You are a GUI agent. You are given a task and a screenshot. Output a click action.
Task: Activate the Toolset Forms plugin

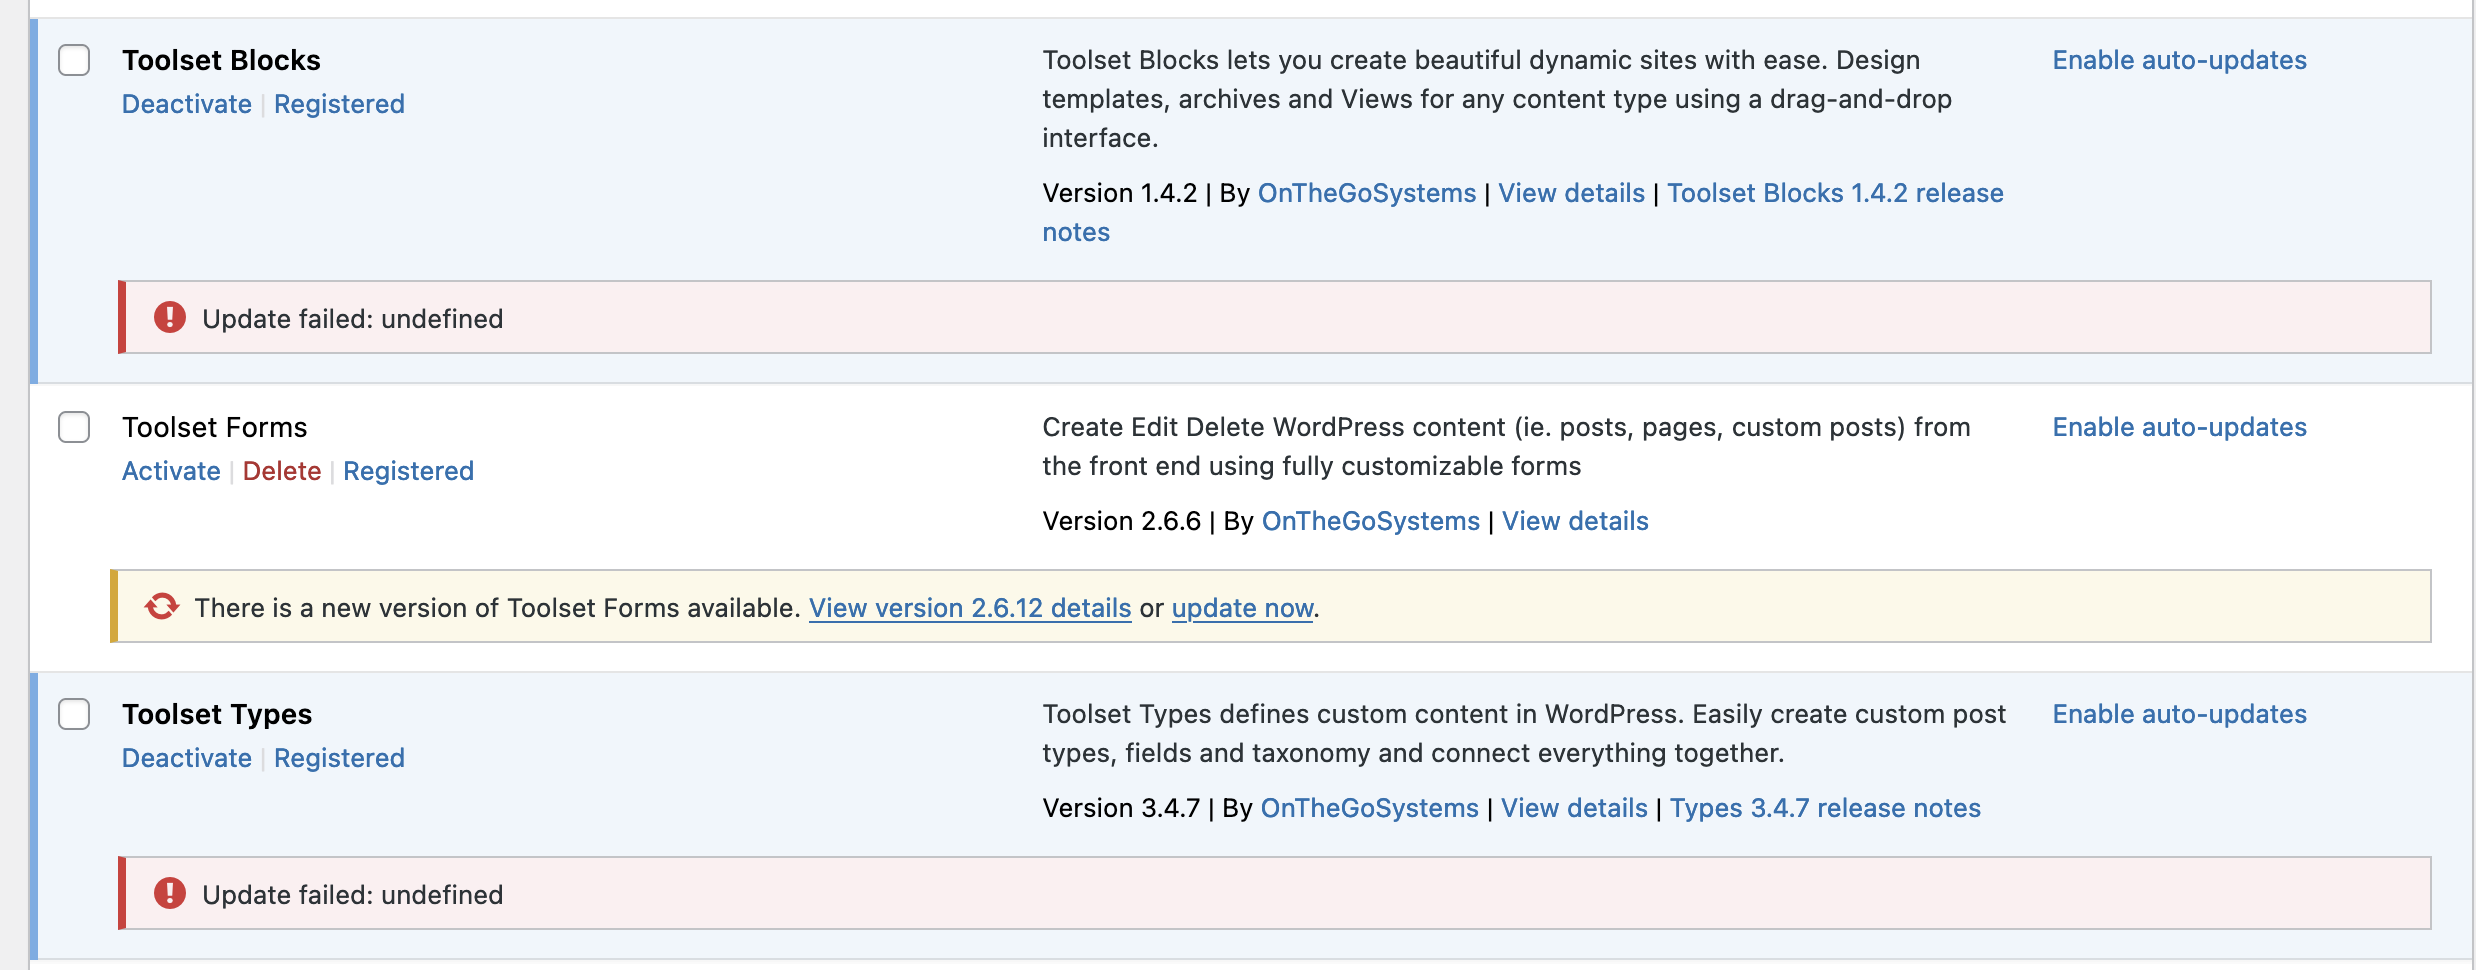(x=171, y=471)
